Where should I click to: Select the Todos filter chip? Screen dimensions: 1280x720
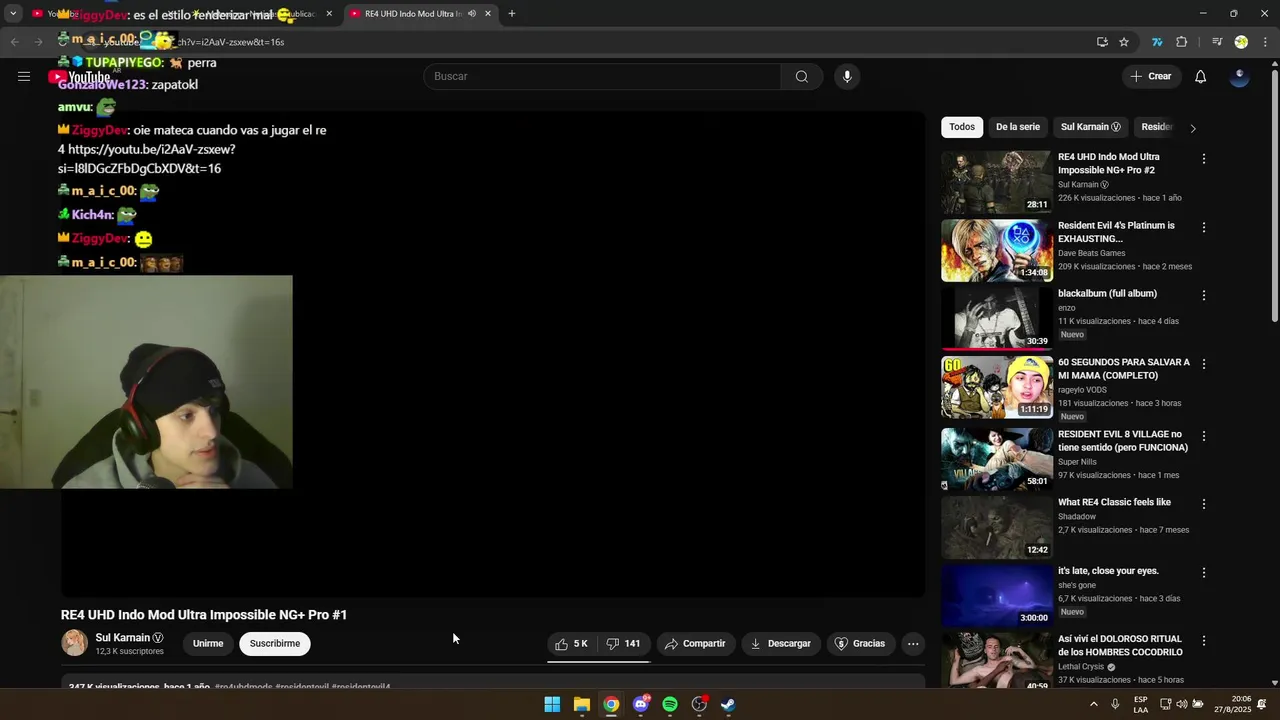tap(962, 127)
